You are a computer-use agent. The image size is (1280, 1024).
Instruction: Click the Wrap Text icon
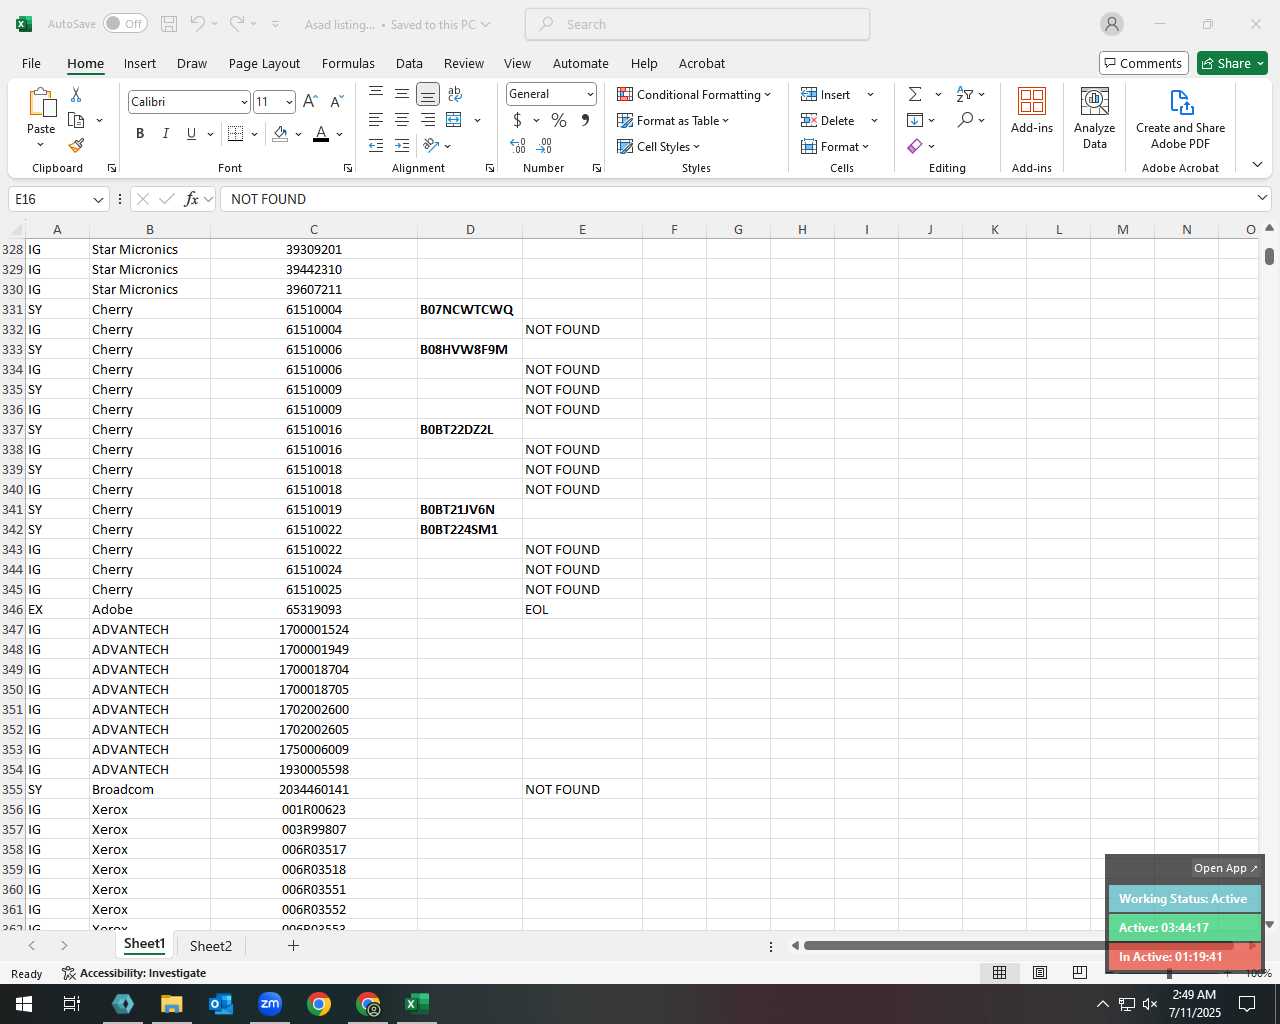[455, 94]
